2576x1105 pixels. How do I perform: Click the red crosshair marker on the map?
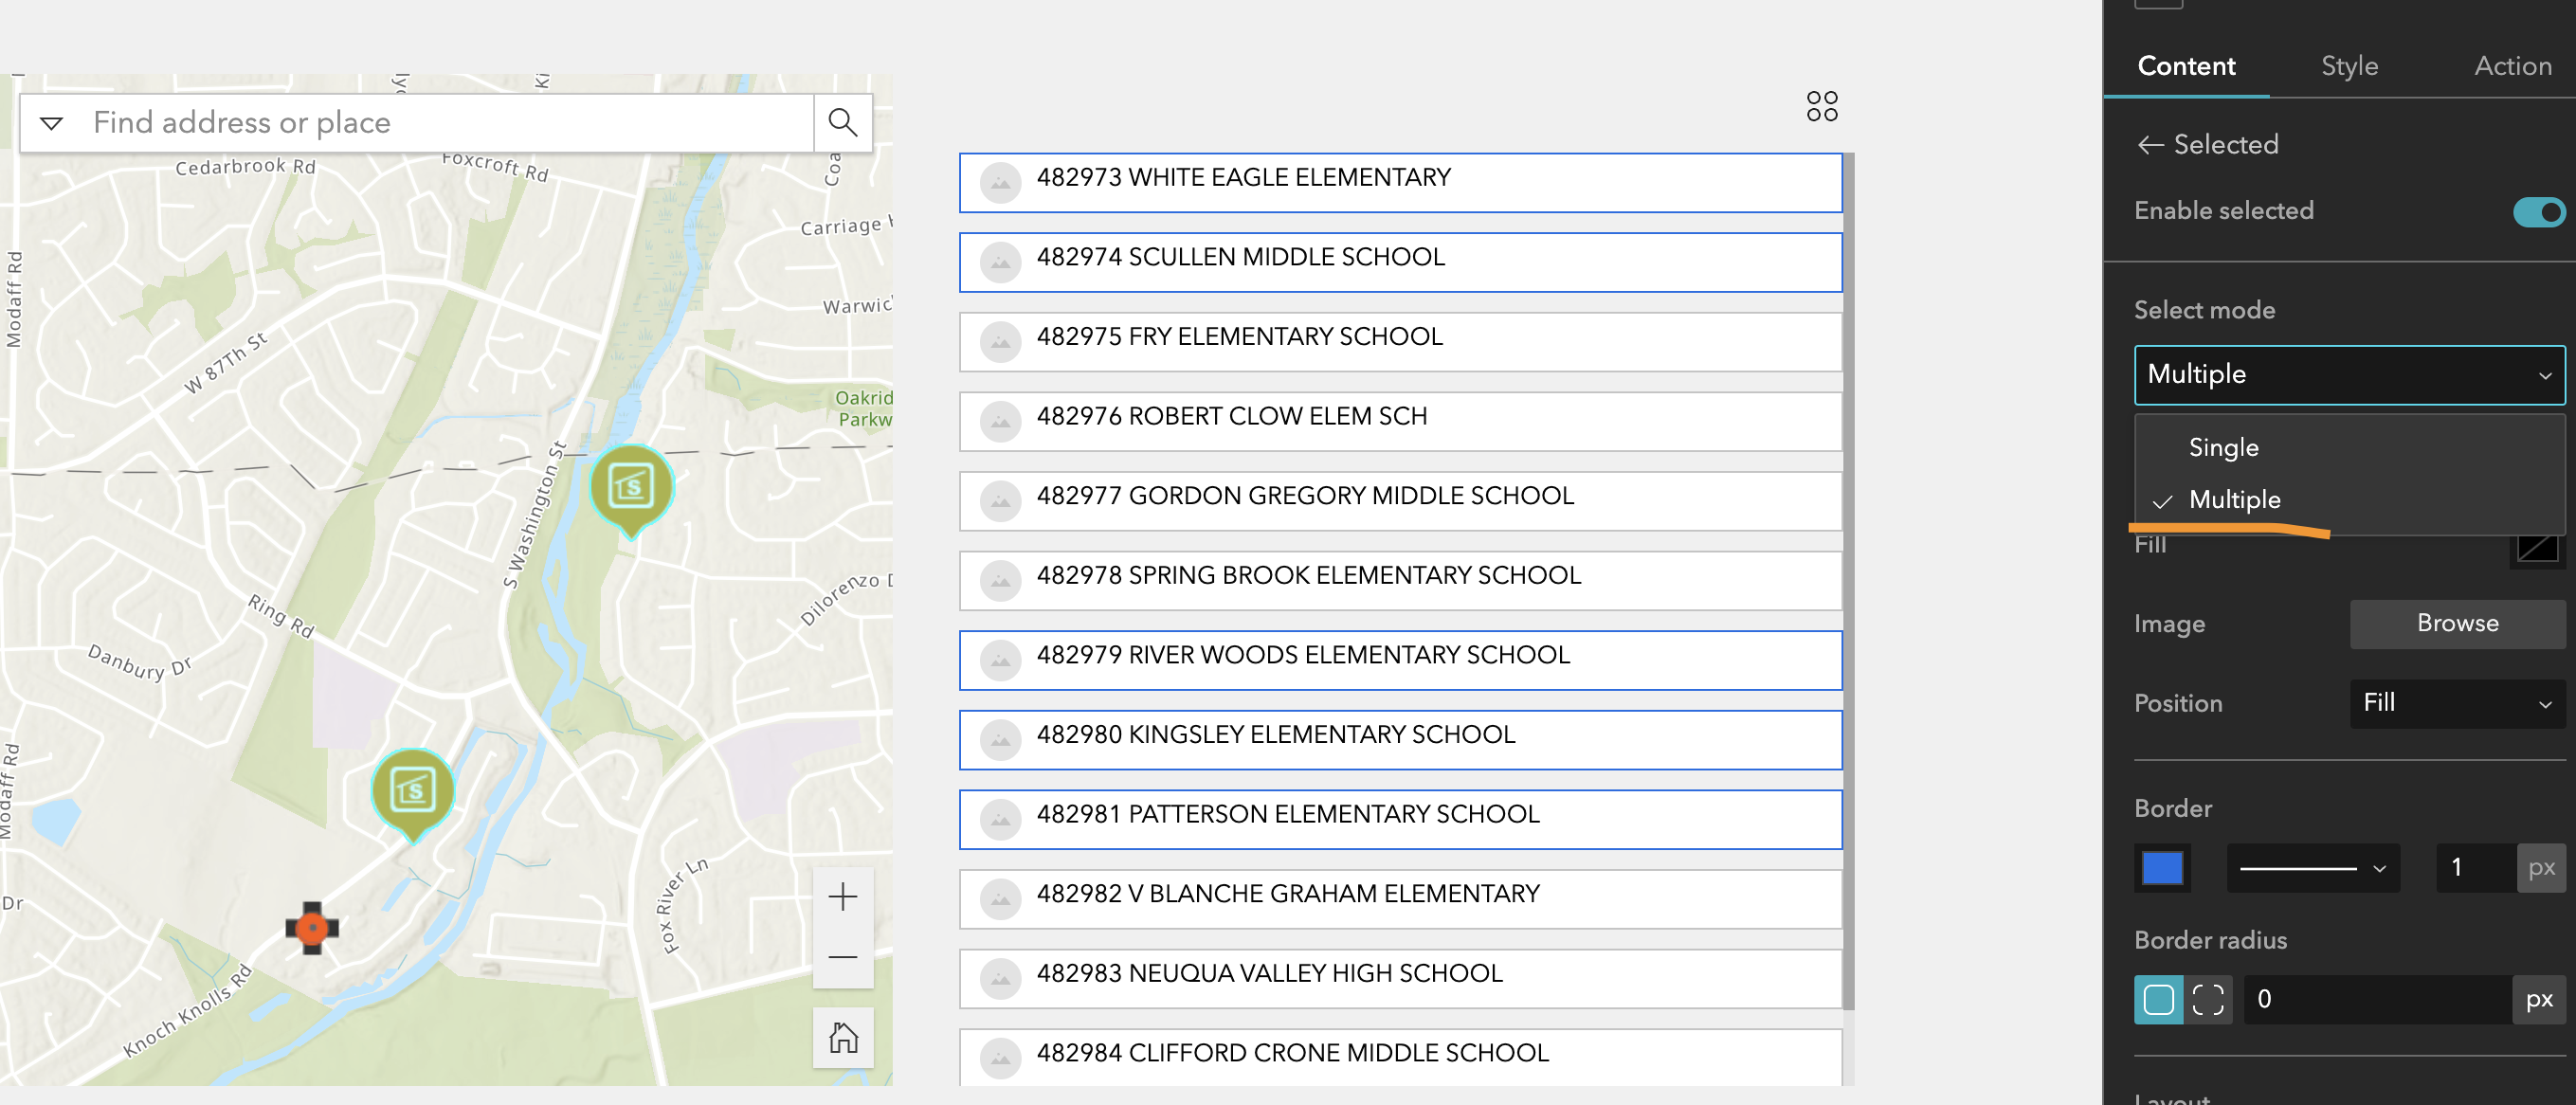311,928
